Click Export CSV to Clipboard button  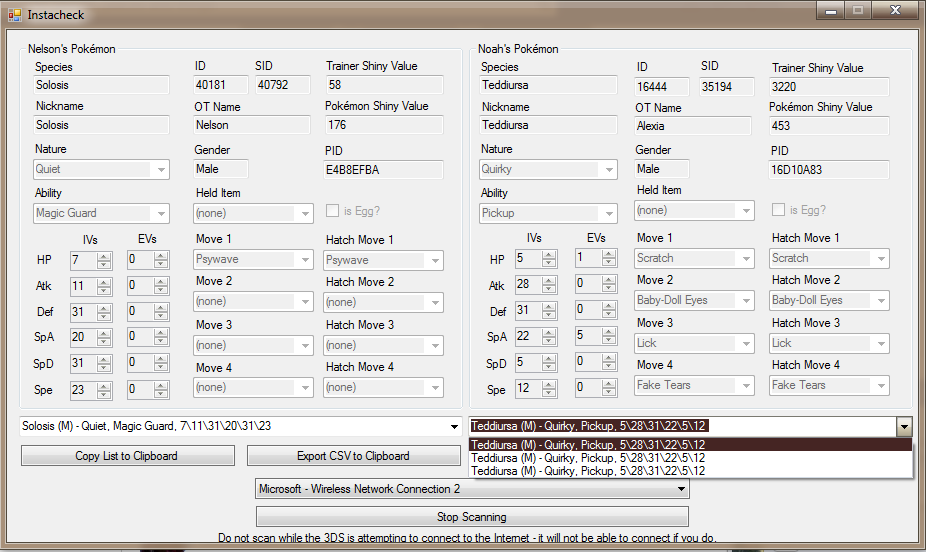point(353,456)
